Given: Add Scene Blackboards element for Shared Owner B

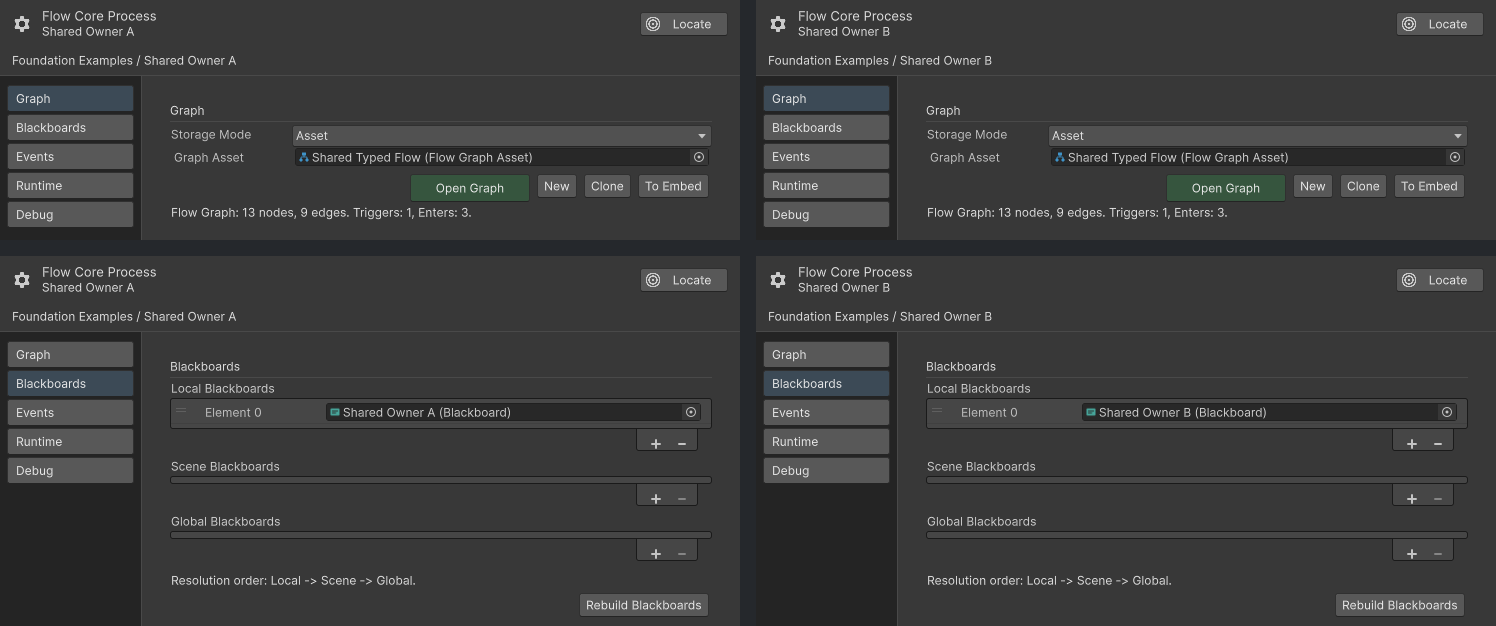Looking at the screenshot, I should tap(1412, 498).
